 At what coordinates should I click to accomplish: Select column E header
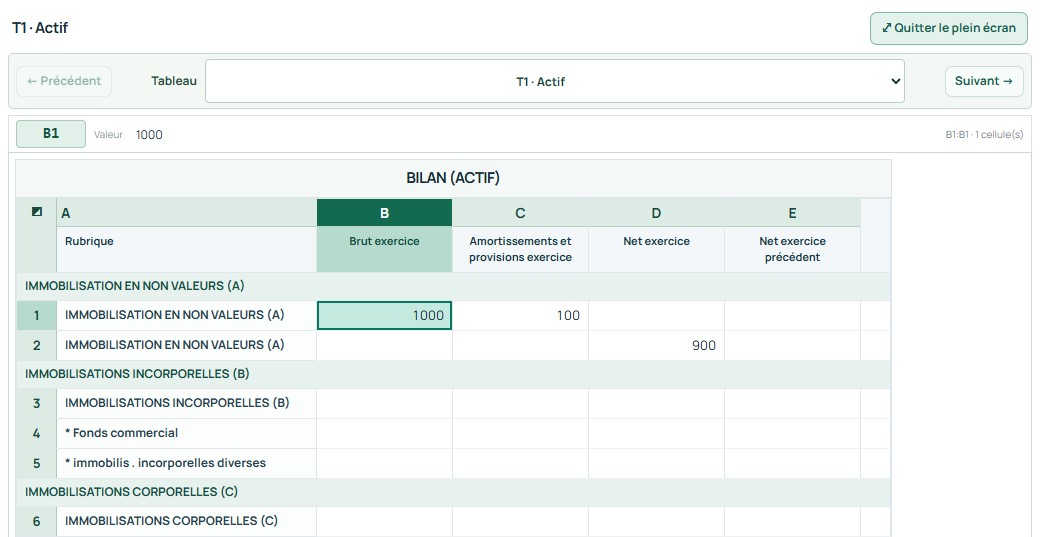point(793,213)
